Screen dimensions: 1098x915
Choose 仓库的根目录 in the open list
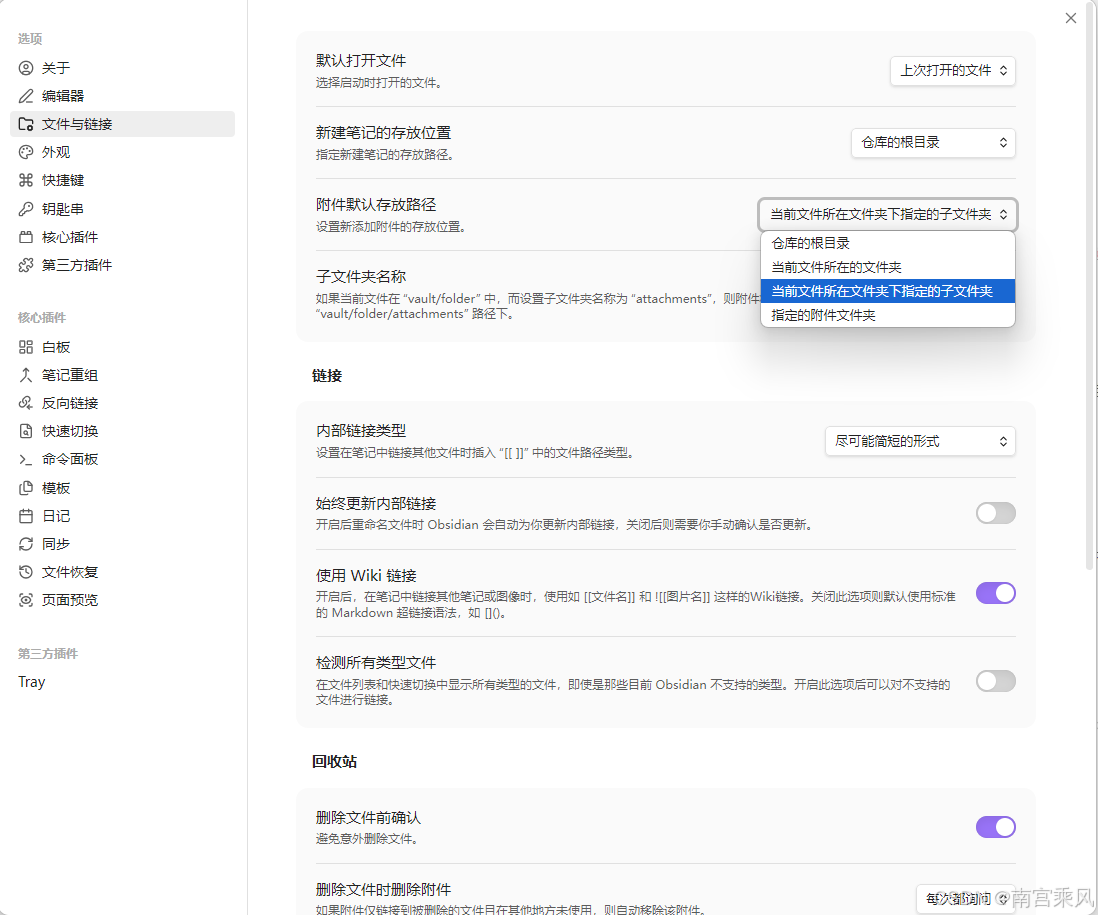[887, 243]
